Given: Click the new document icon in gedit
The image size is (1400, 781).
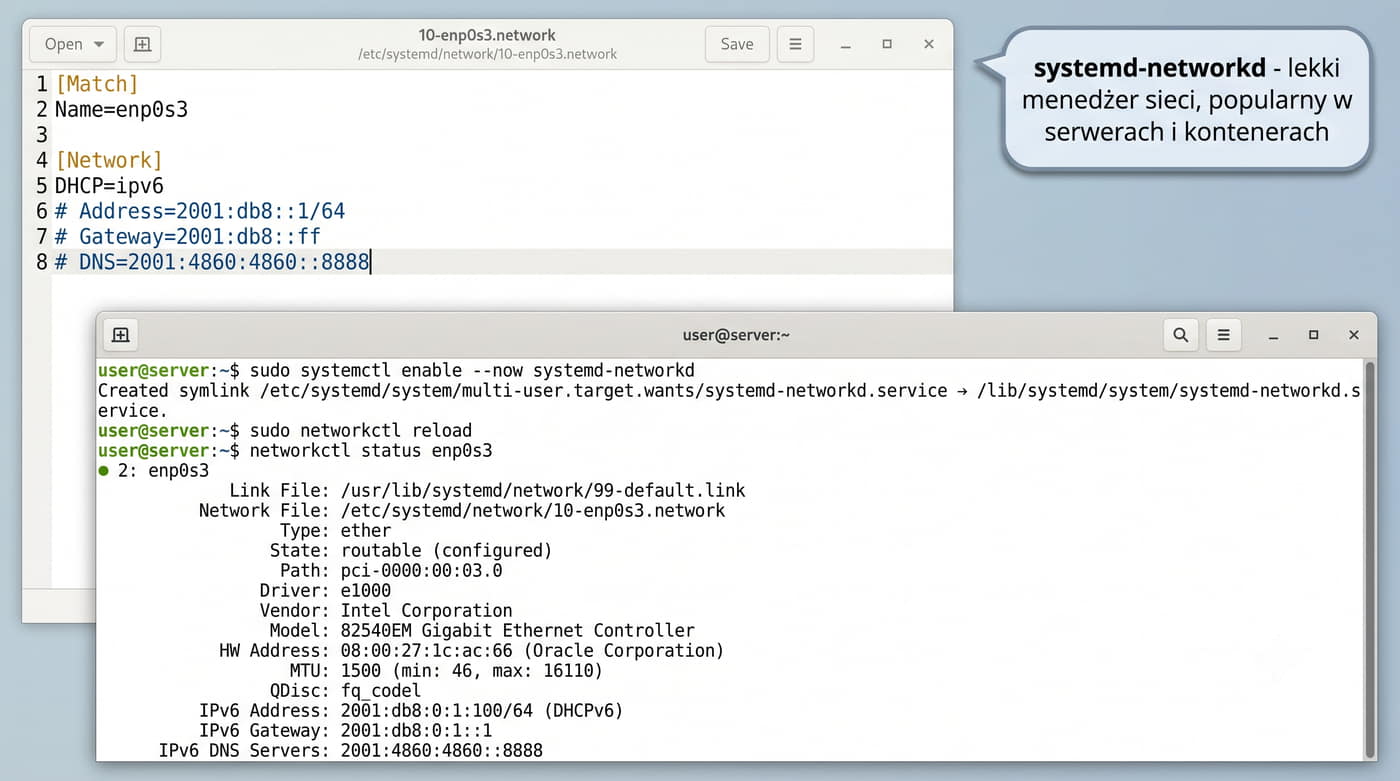Looking at the screenshot, I should pos(143,44).
